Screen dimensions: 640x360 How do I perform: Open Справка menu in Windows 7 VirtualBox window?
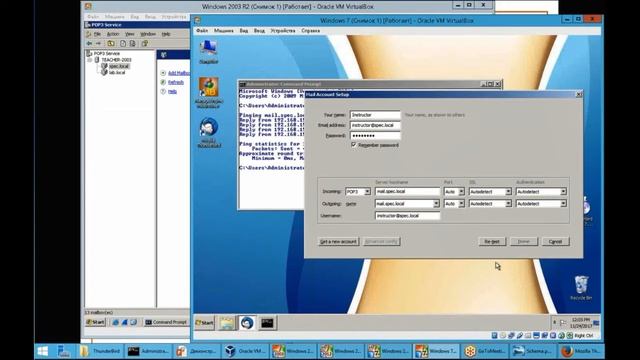coord(310,31)
